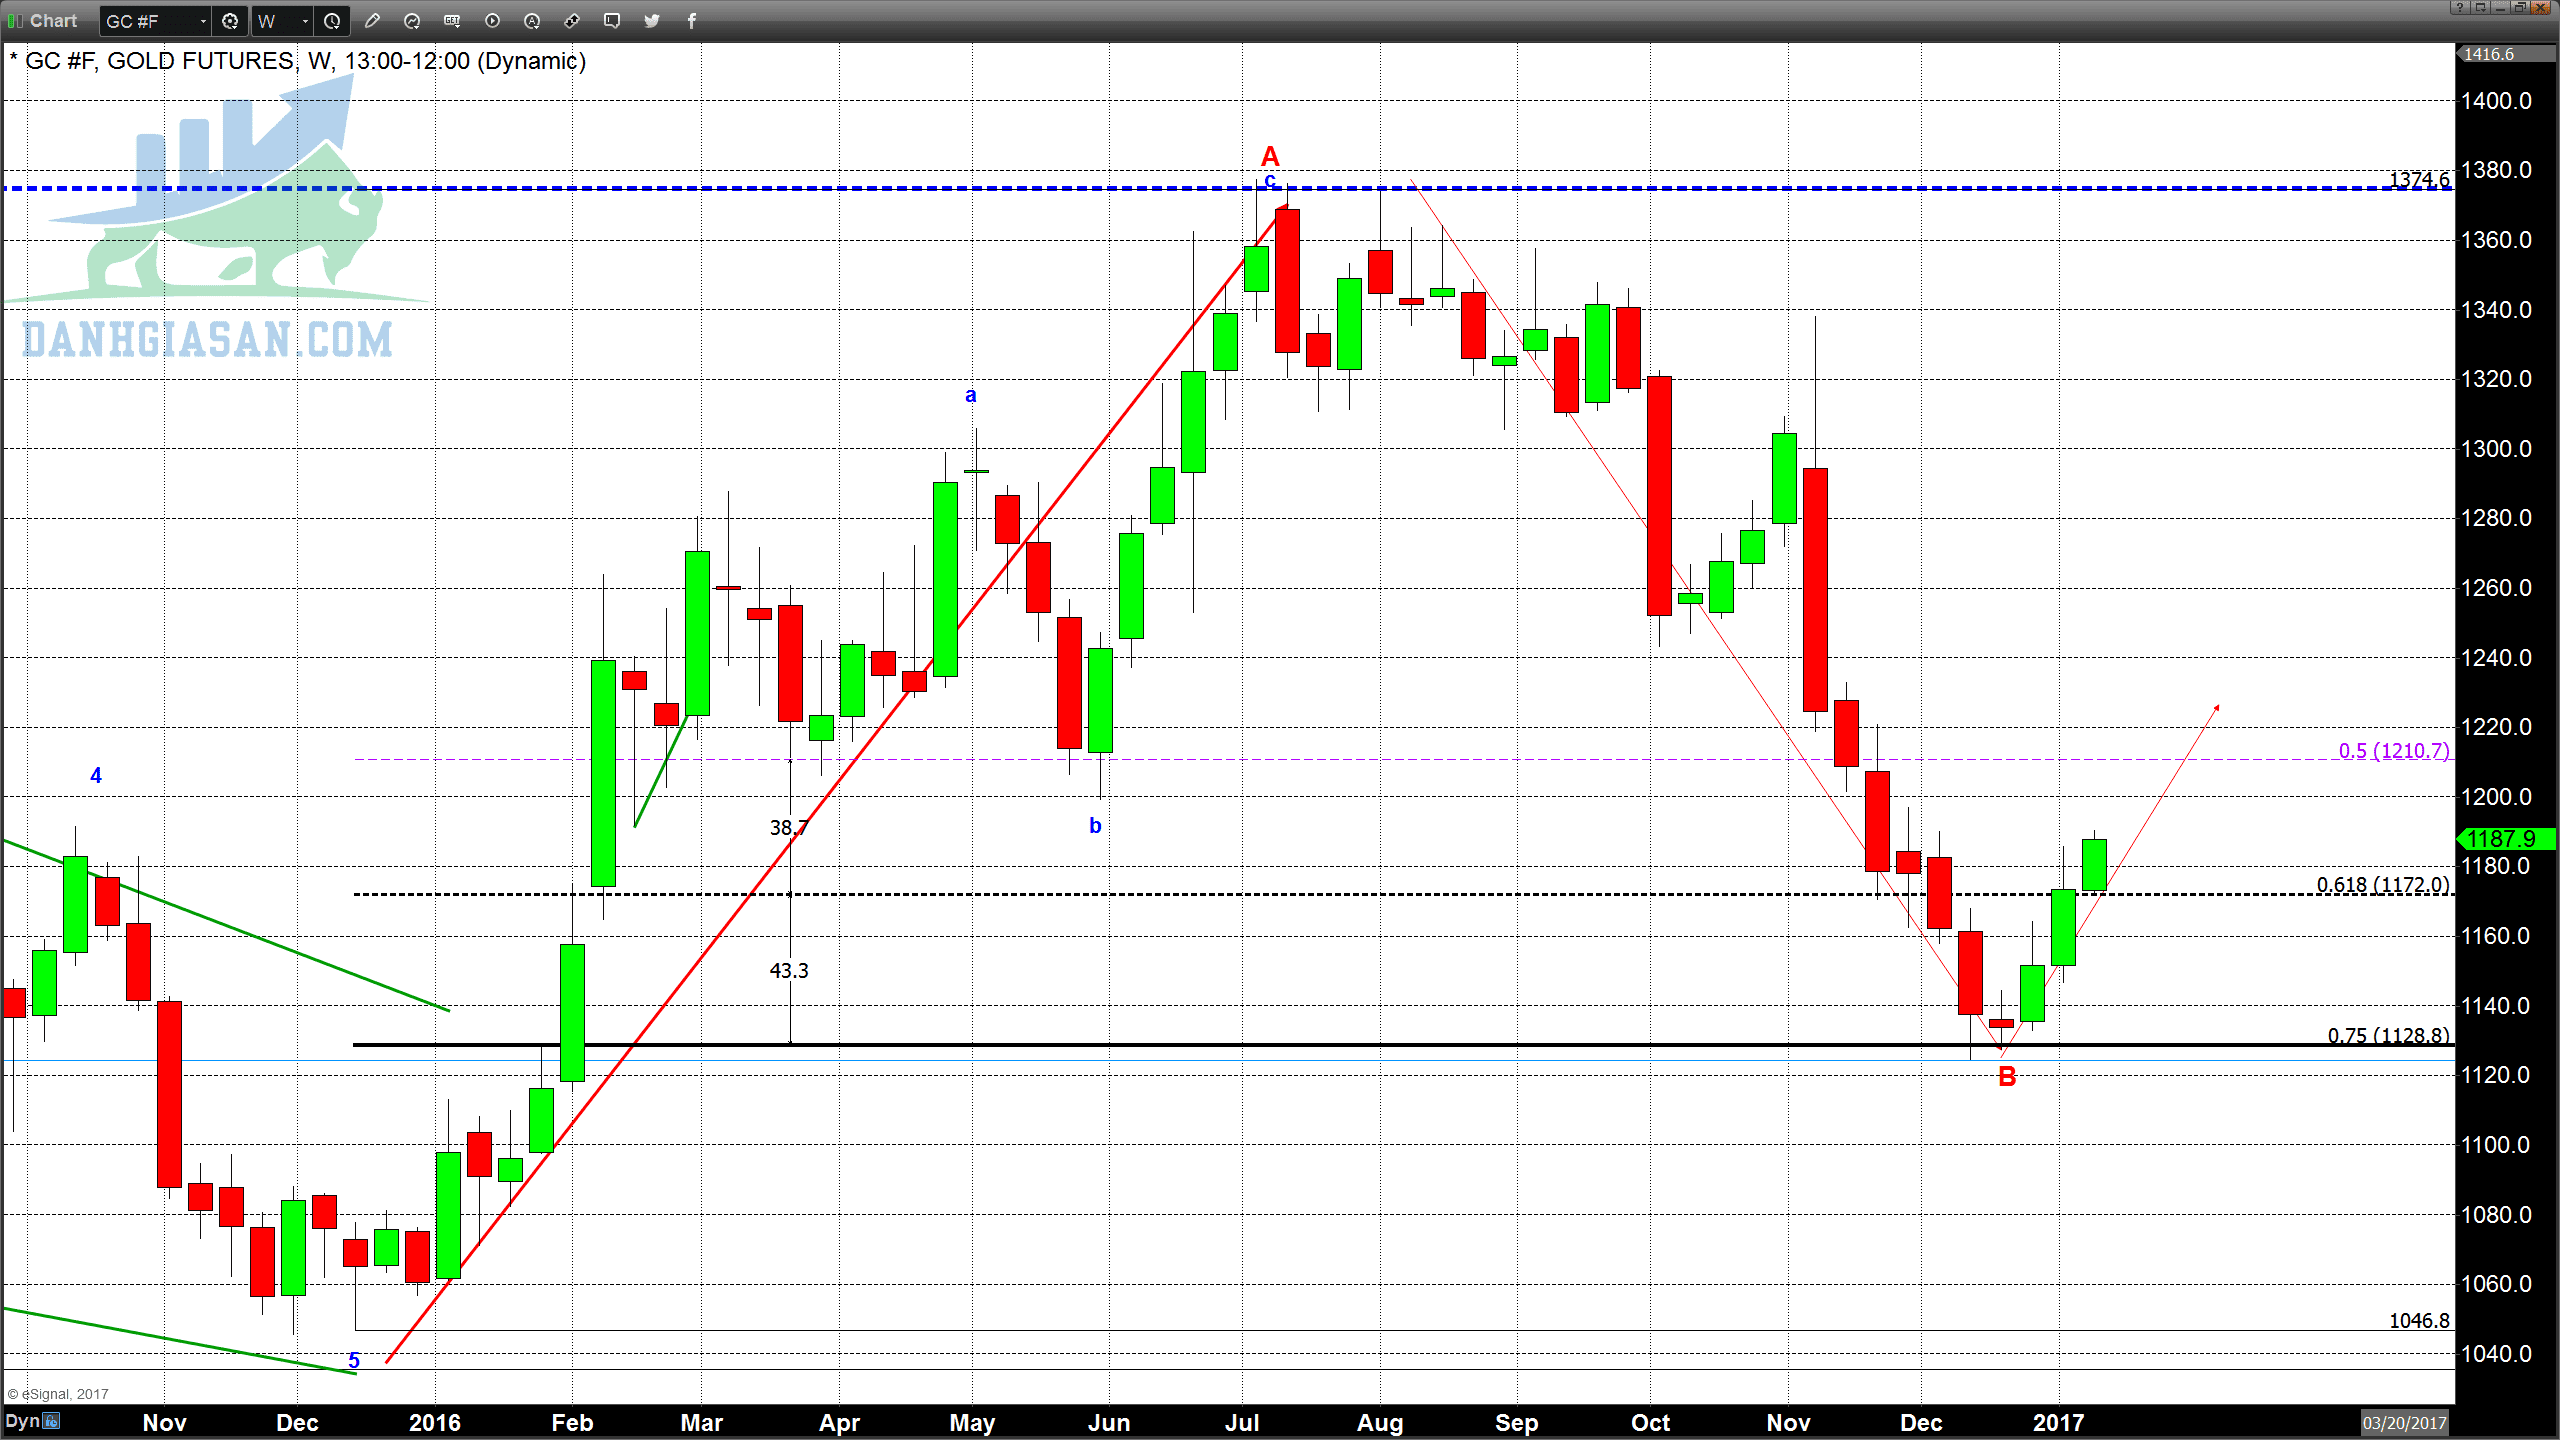Select the pencil drawing tool
Image resolution: width=2560 pixels, height=1440 pixels.
tap(372, 21)
